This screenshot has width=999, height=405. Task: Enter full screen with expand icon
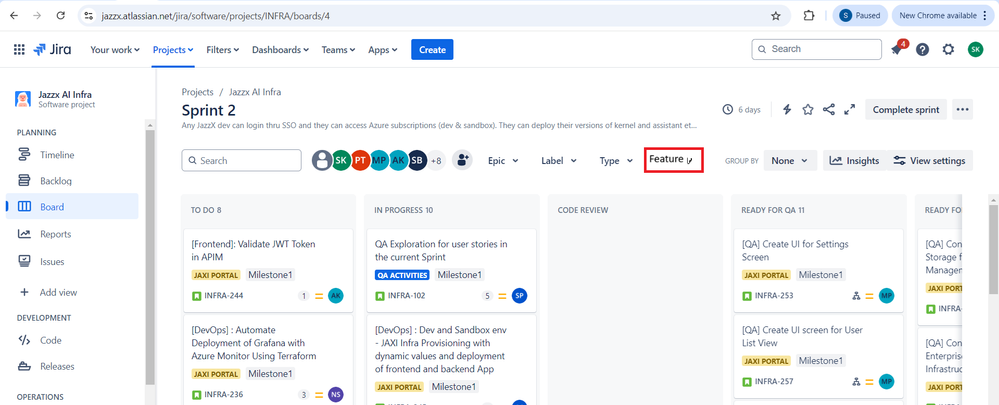tap(849, 110)
